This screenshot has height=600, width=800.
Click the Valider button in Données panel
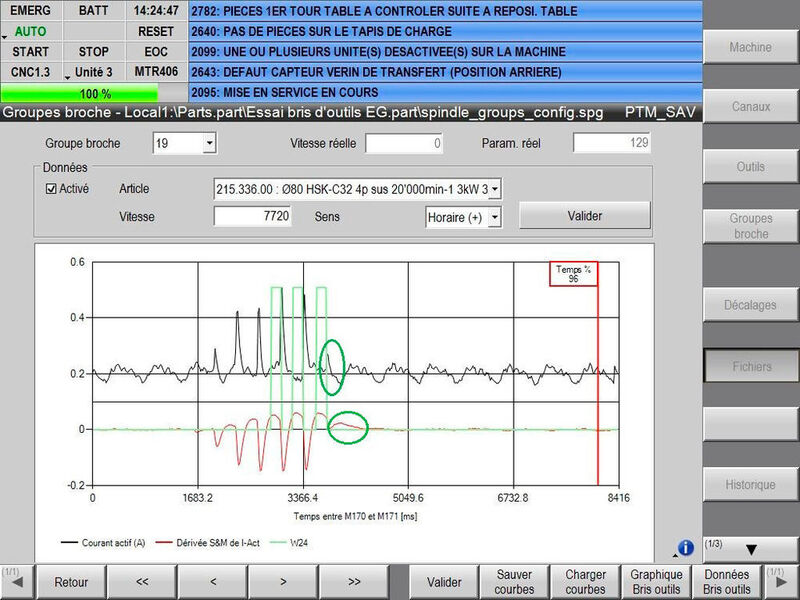click(x=585, y=216)
